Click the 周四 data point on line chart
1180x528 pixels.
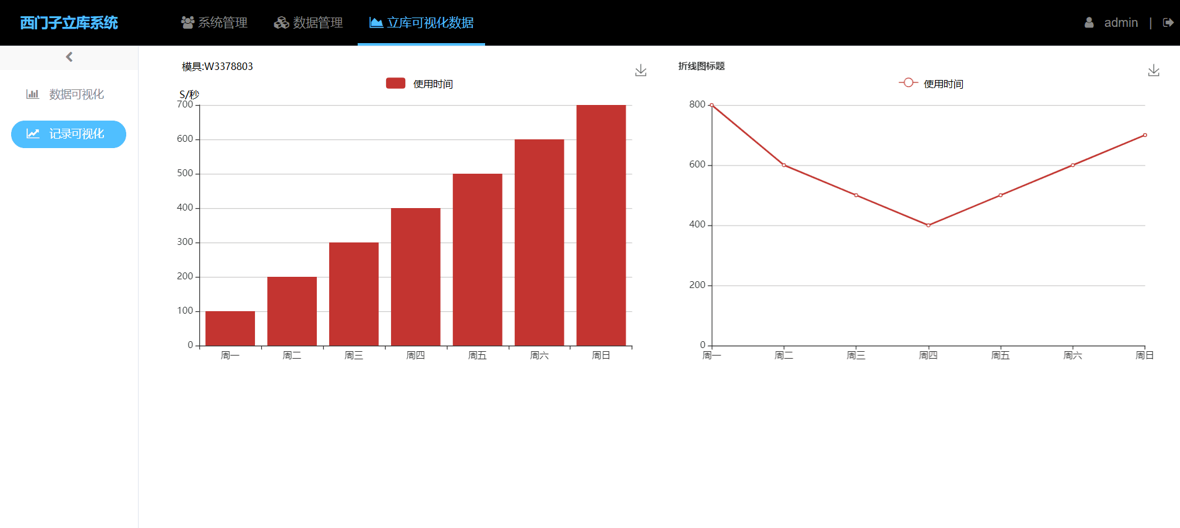[x=928, y=225]
